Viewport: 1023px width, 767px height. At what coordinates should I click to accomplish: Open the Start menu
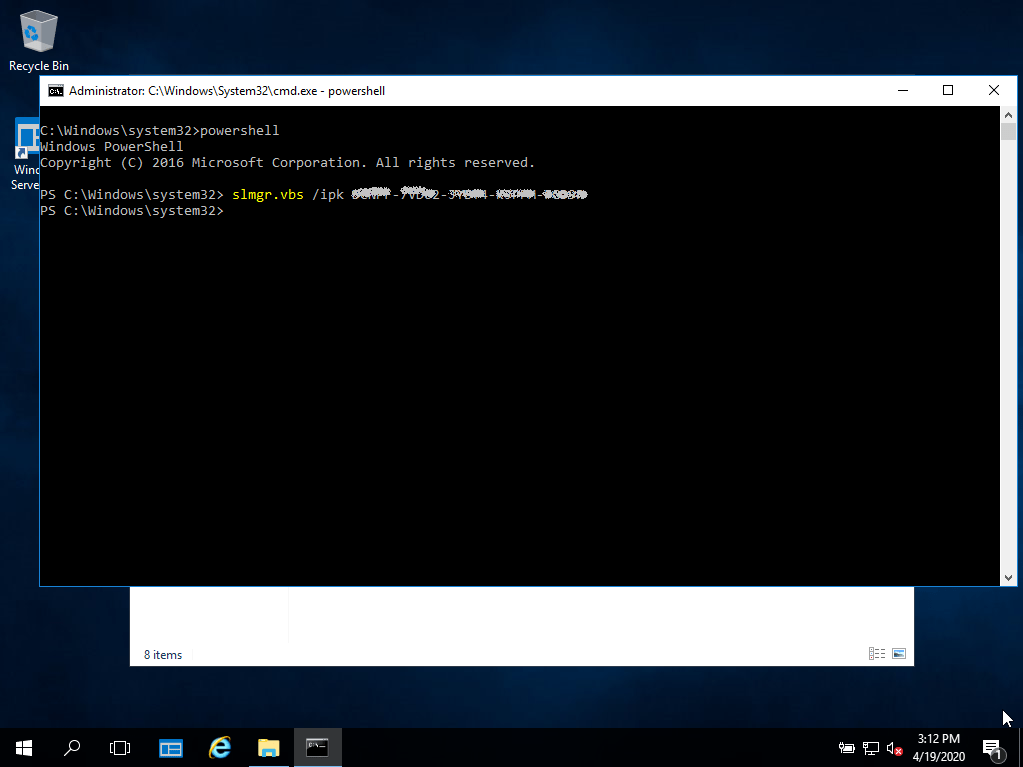(x=24, y=747)
